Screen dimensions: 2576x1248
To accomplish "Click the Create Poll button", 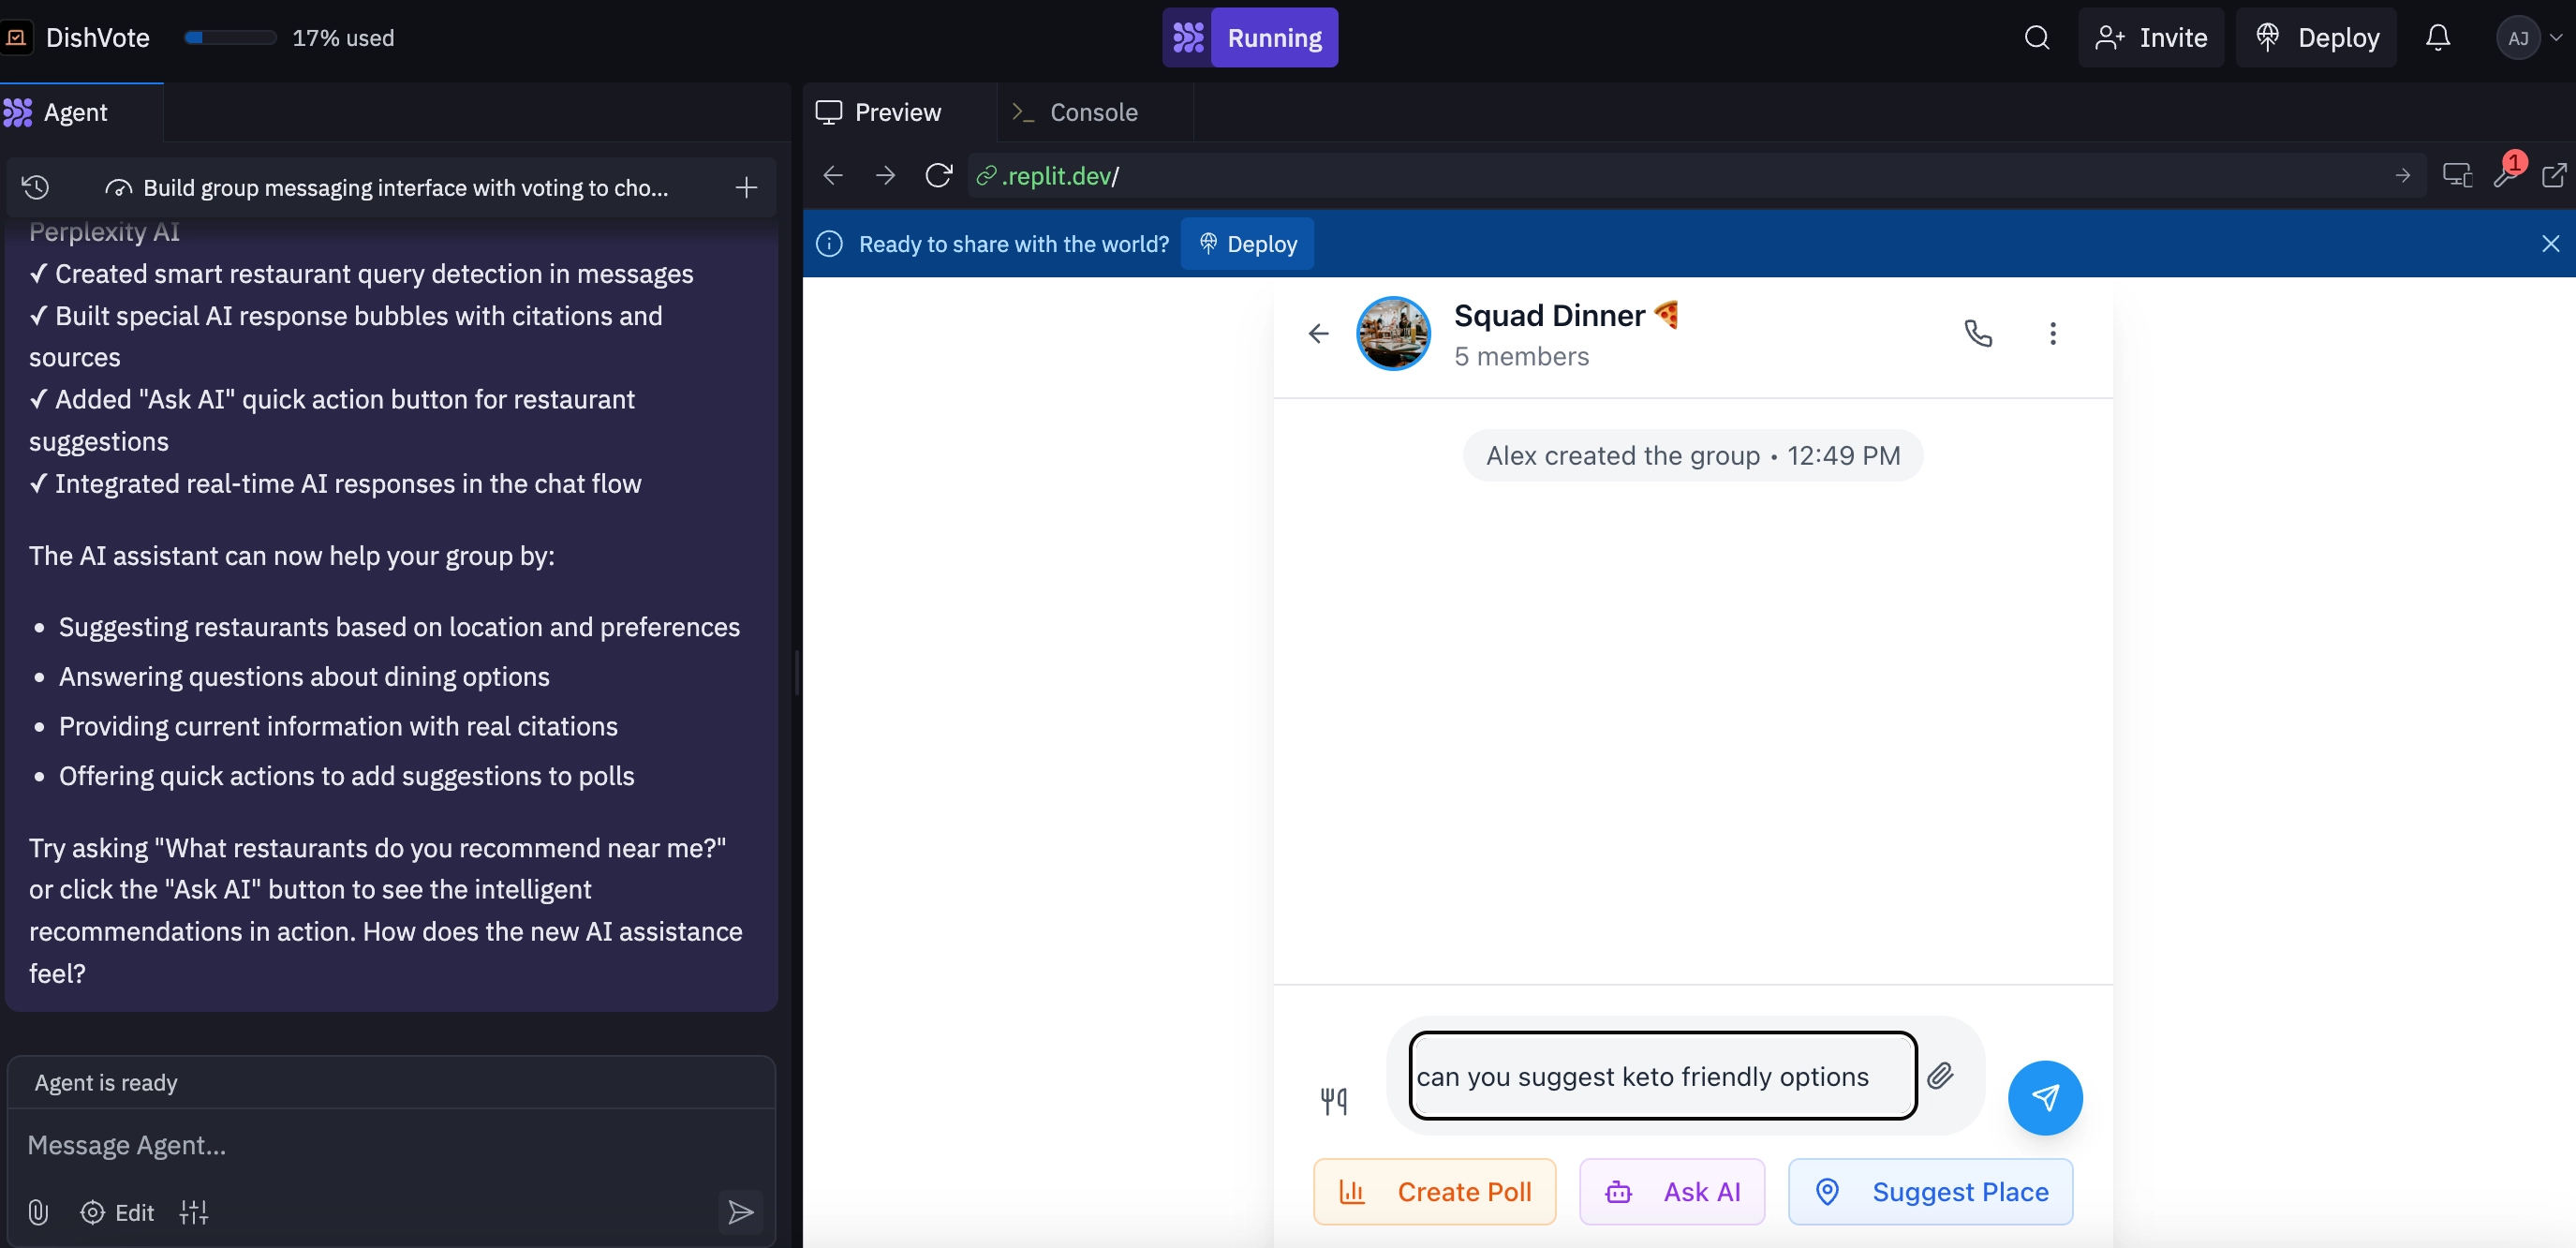I will (x=1434, y=1191).
